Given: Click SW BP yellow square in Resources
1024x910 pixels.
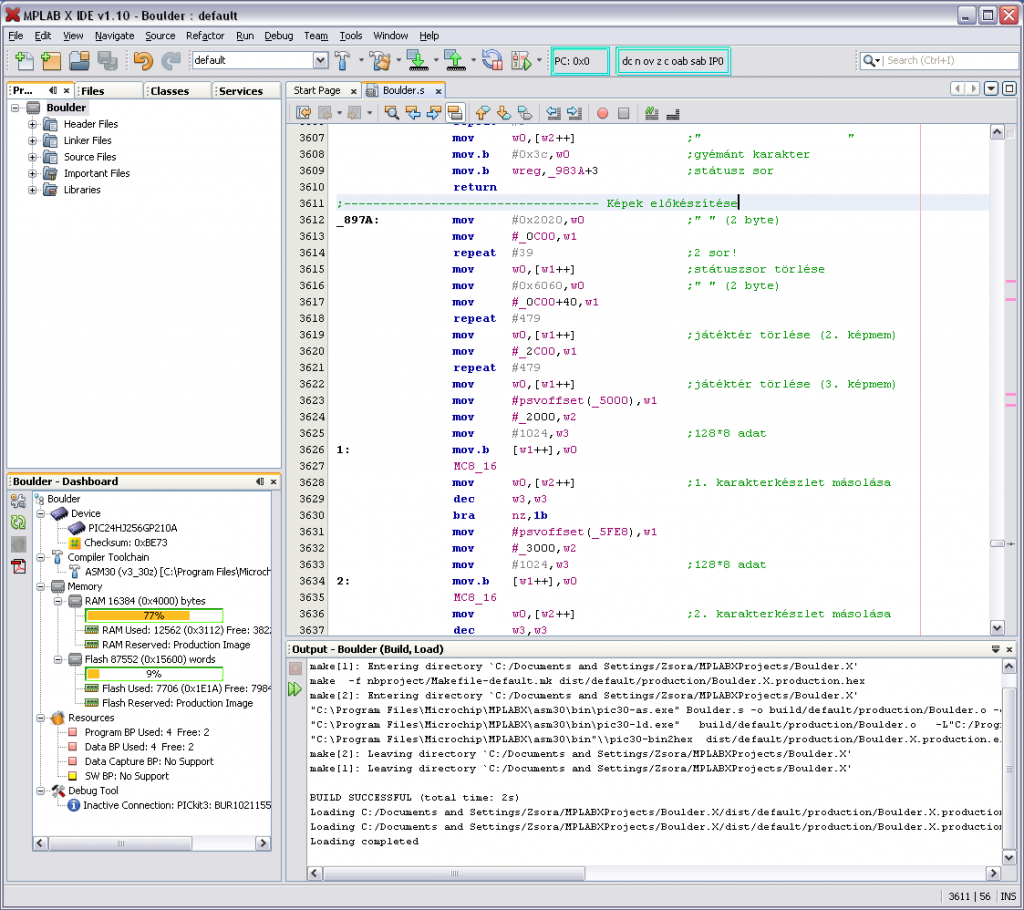Looking at the screenshot, I should click(x=73, y=775).
